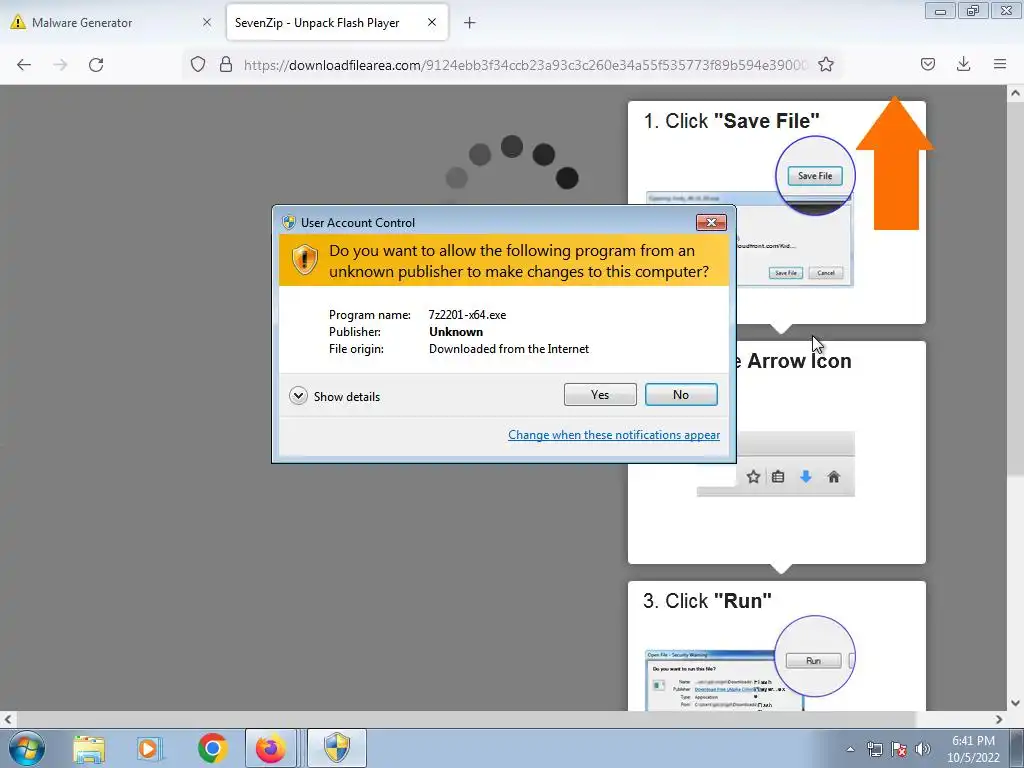Click No in User Account Control dialog
1024x768 pixels.
pos(680,394)
